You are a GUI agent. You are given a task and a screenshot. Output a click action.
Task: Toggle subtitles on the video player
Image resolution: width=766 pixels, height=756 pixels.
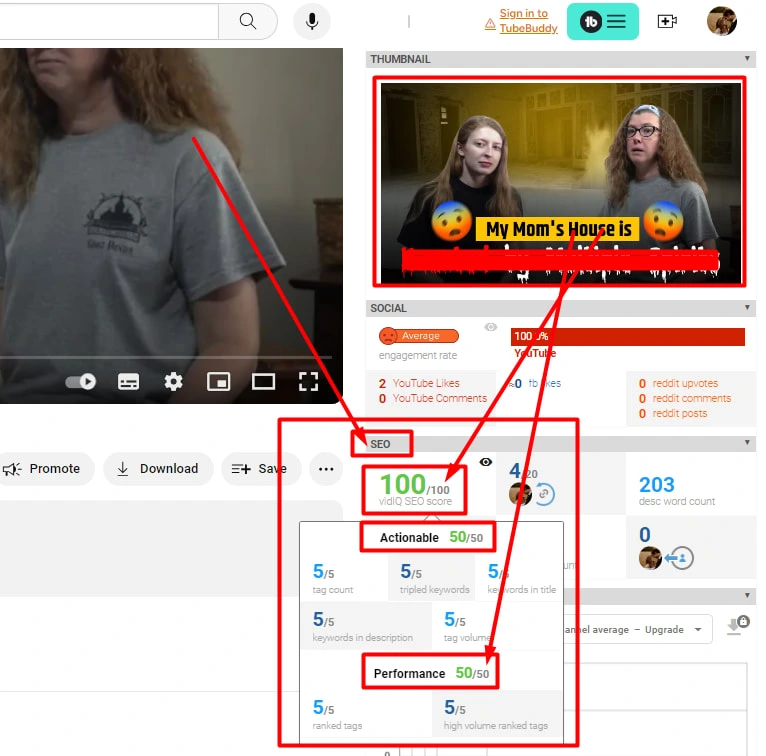point(128,381)
